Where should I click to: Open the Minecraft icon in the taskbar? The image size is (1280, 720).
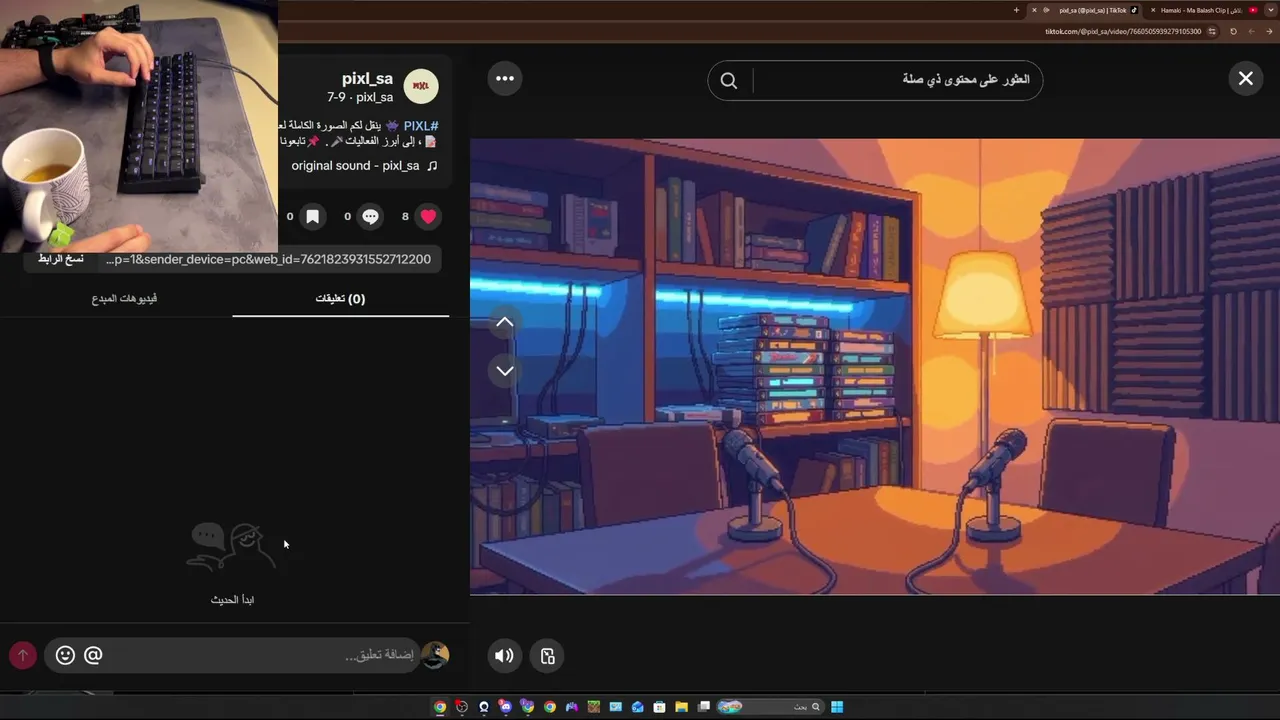click(593, 707)
